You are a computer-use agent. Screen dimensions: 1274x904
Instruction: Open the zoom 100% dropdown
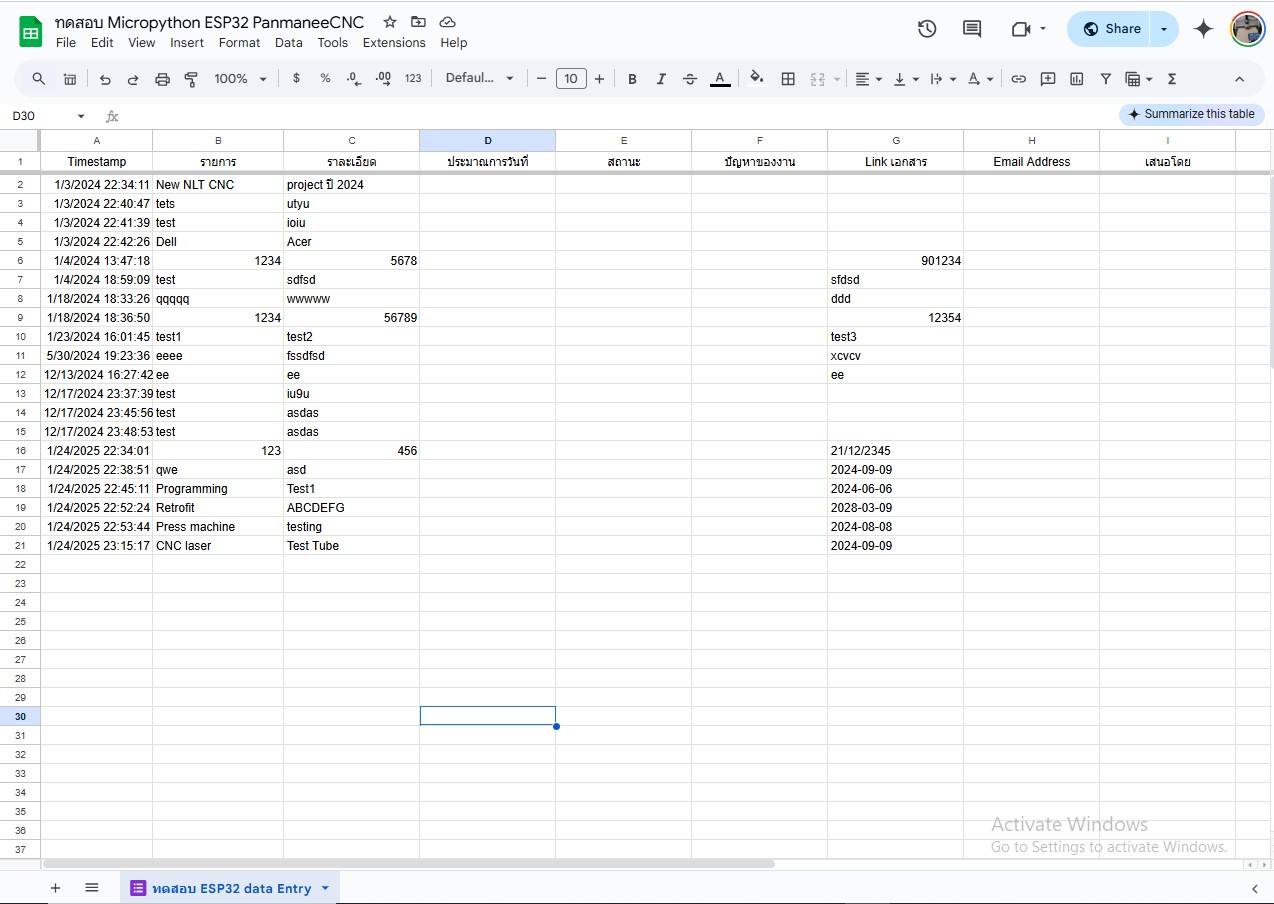(240, 79)
